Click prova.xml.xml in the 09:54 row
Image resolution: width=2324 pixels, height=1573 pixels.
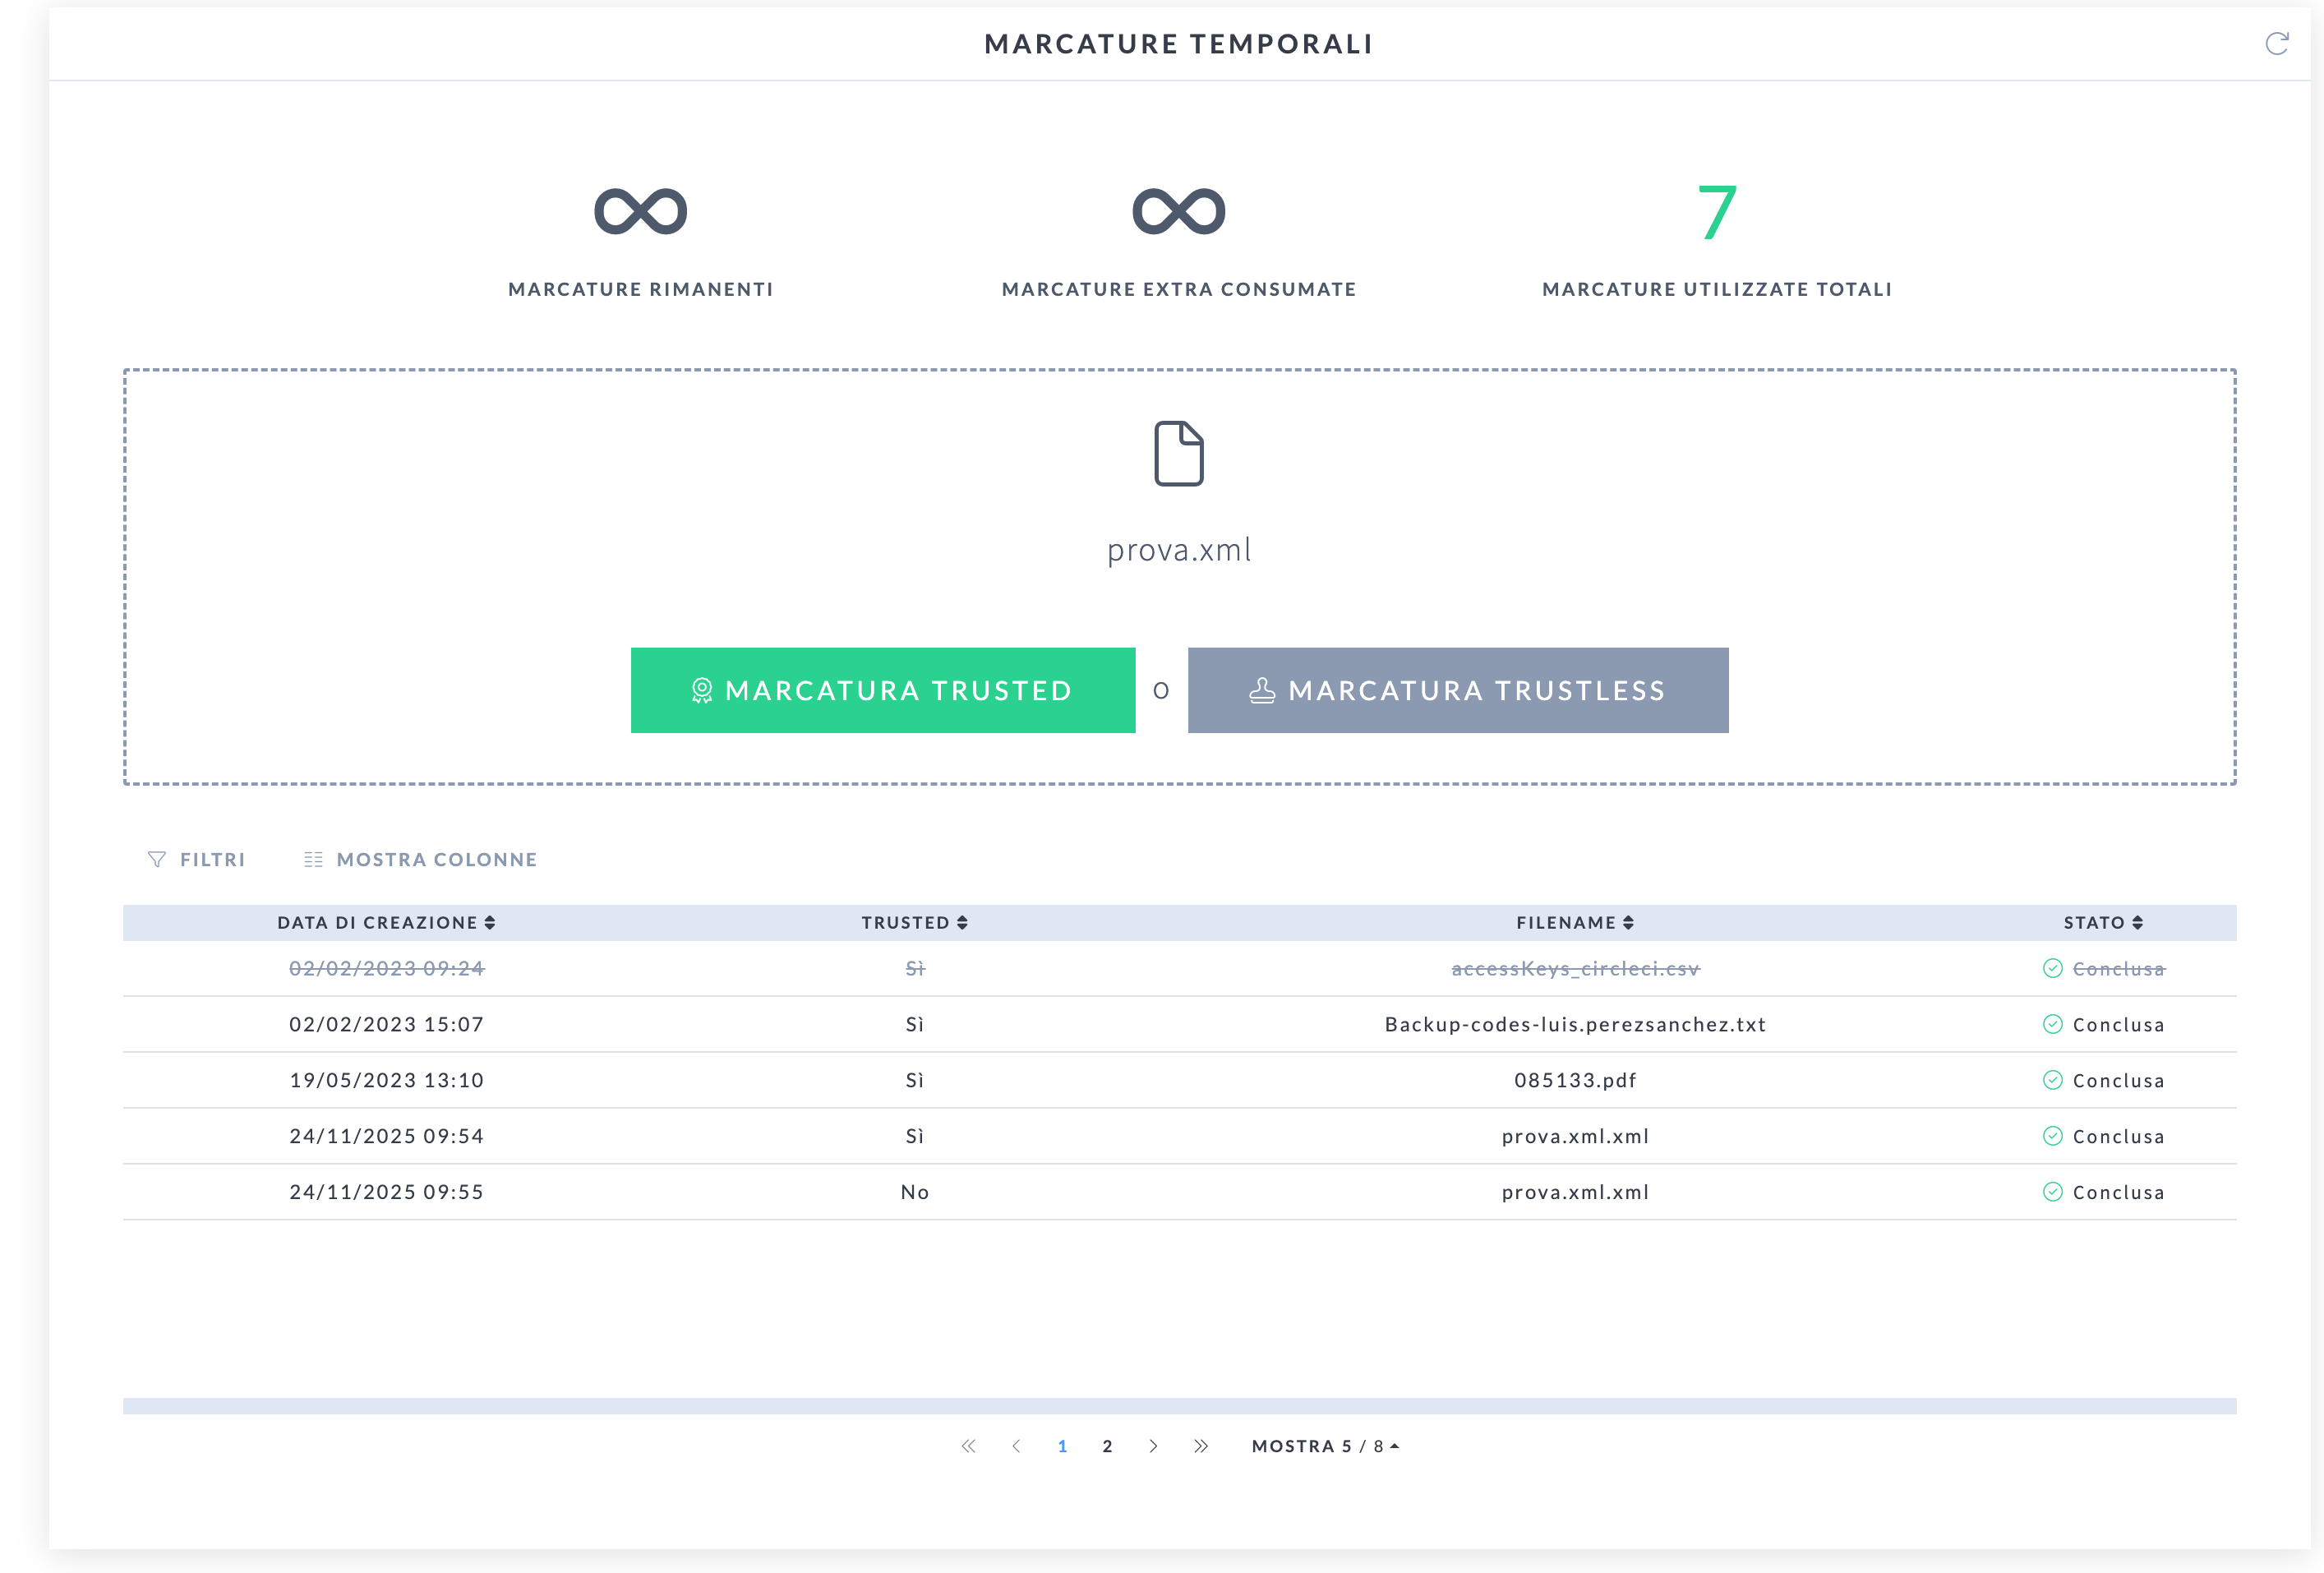point(1575,1136)
